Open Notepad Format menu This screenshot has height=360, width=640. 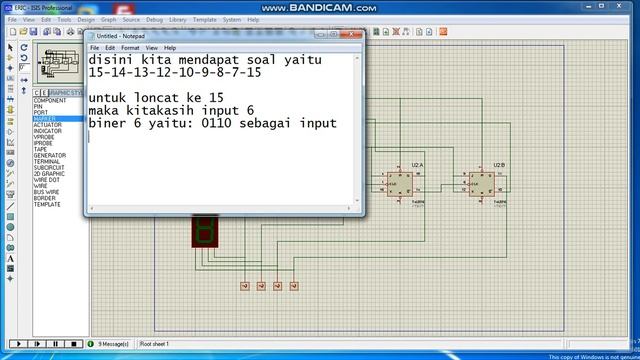click(130, 48)
